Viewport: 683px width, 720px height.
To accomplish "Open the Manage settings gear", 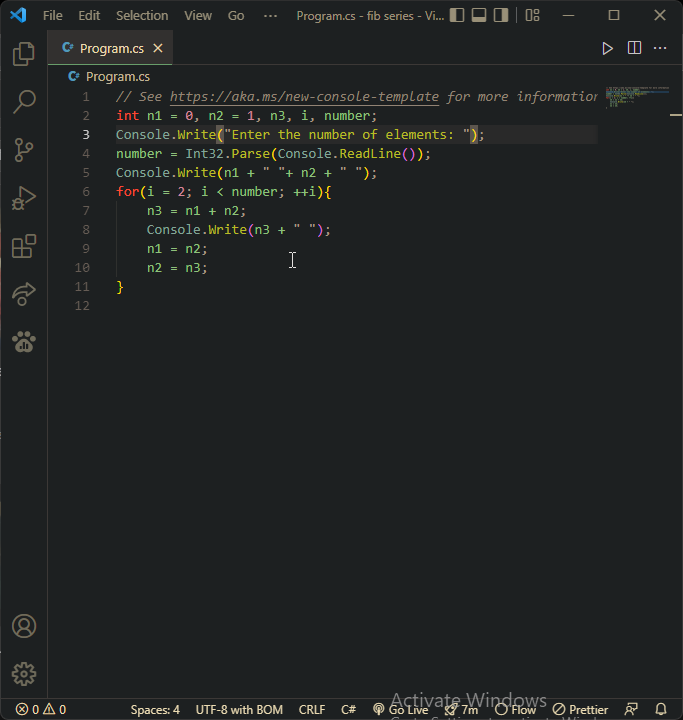I will [x=24, y=674].
